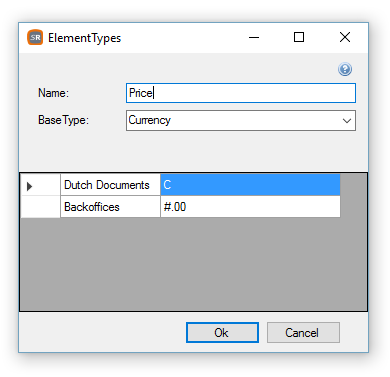Image resolution: width=390 pixels, height=377 pixels.
Task: Click the BaseType: label
Action: point(63,120)
